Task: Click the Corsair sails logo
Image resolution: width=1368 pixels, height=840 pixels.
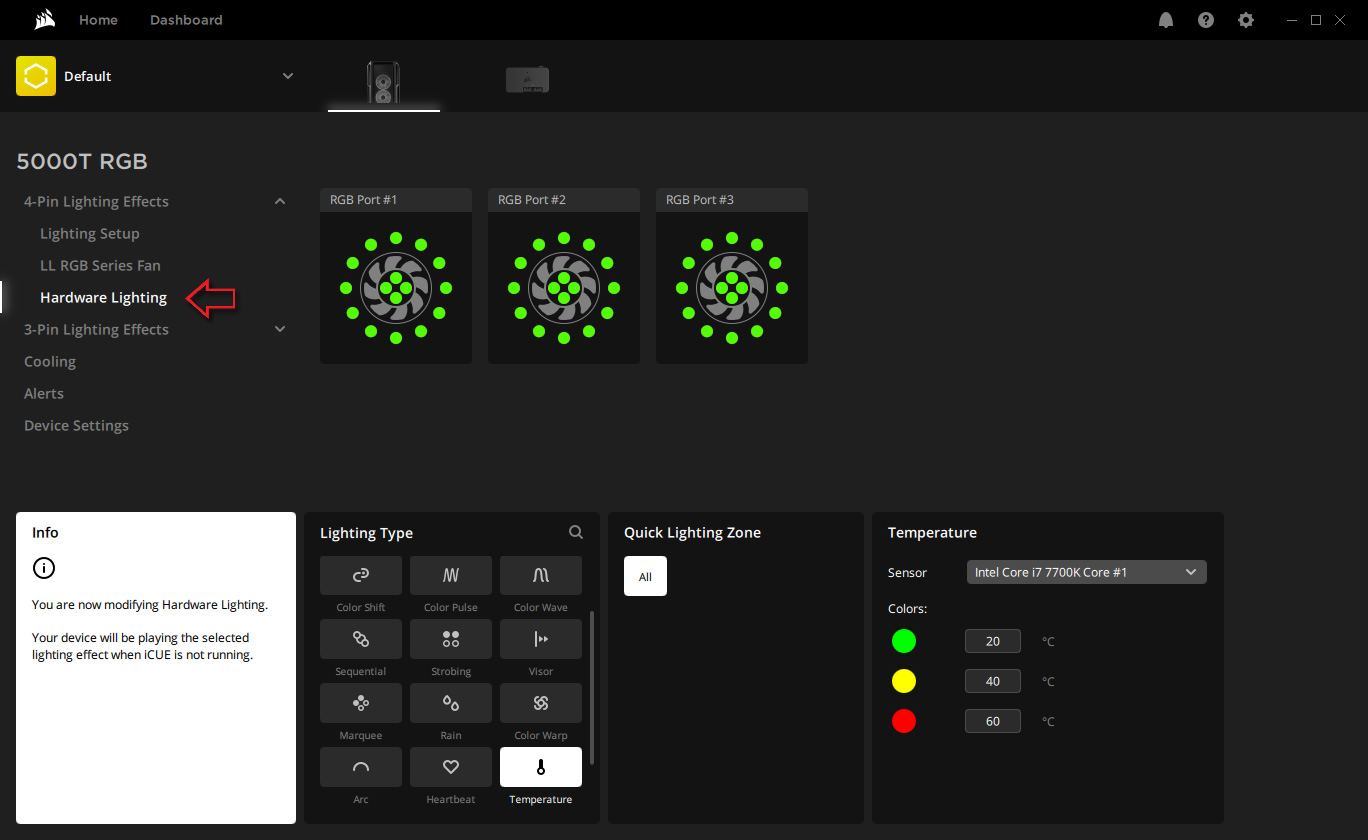Action: click(x=44, y=20)
